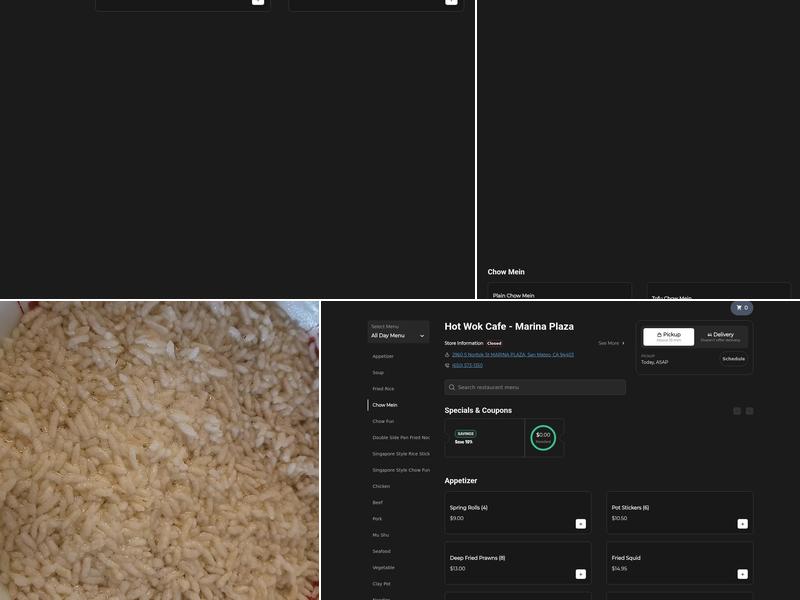Expand See More store information
Screen dimensions: 800x600
(611, 343)
